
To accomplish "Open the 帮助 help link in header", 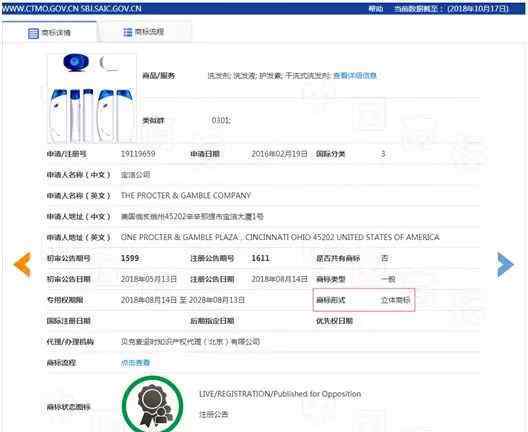I will click(376, 9).
